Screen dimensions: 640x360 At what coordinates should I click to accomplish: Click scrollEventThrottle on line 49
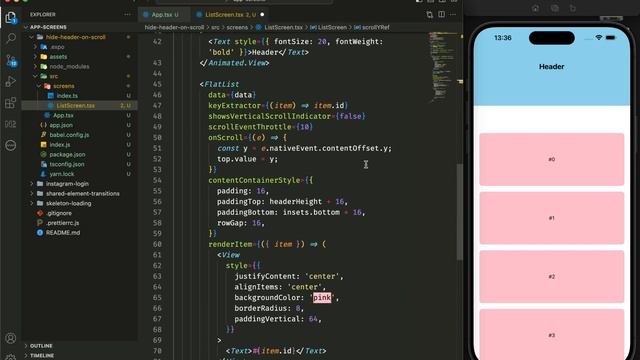tap(249, 127)
